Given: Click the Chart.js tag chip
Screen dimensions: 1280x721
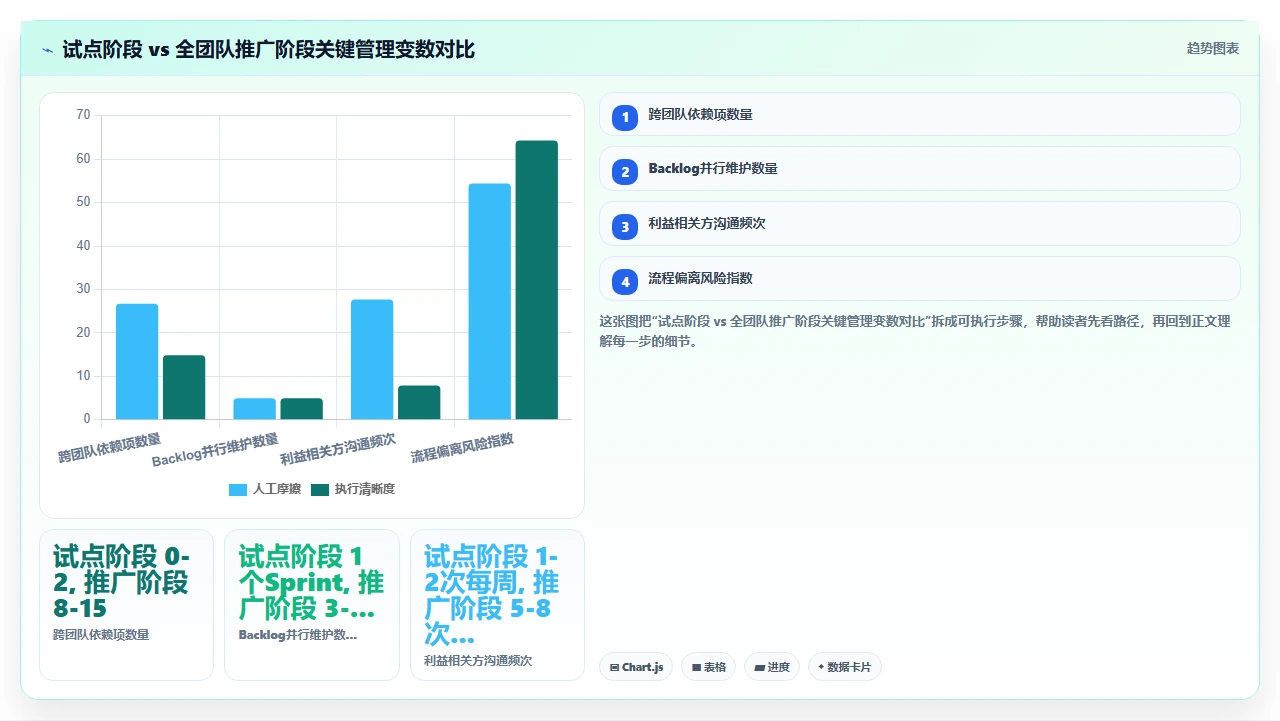Looking at the screenshot, I should click(x=636, y=667).
